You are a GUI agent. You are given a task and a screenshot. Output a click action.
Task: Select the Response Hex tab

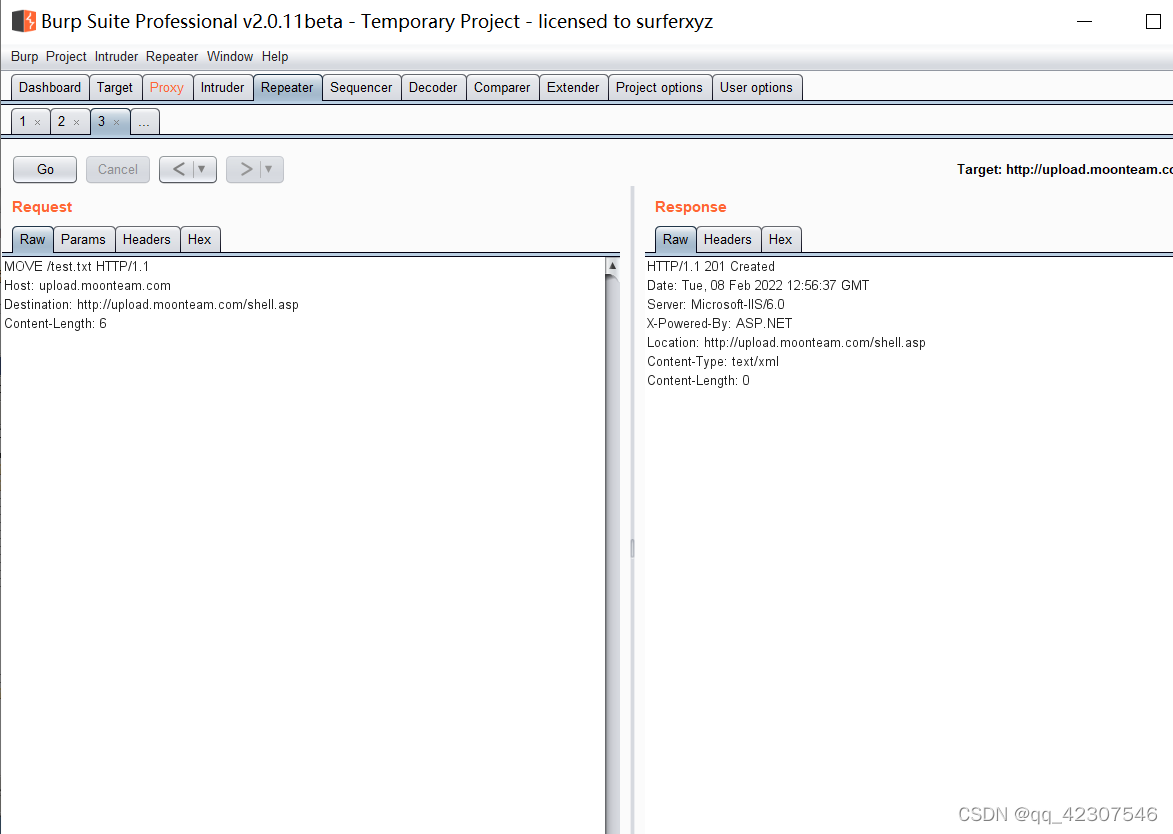point(780,239)
